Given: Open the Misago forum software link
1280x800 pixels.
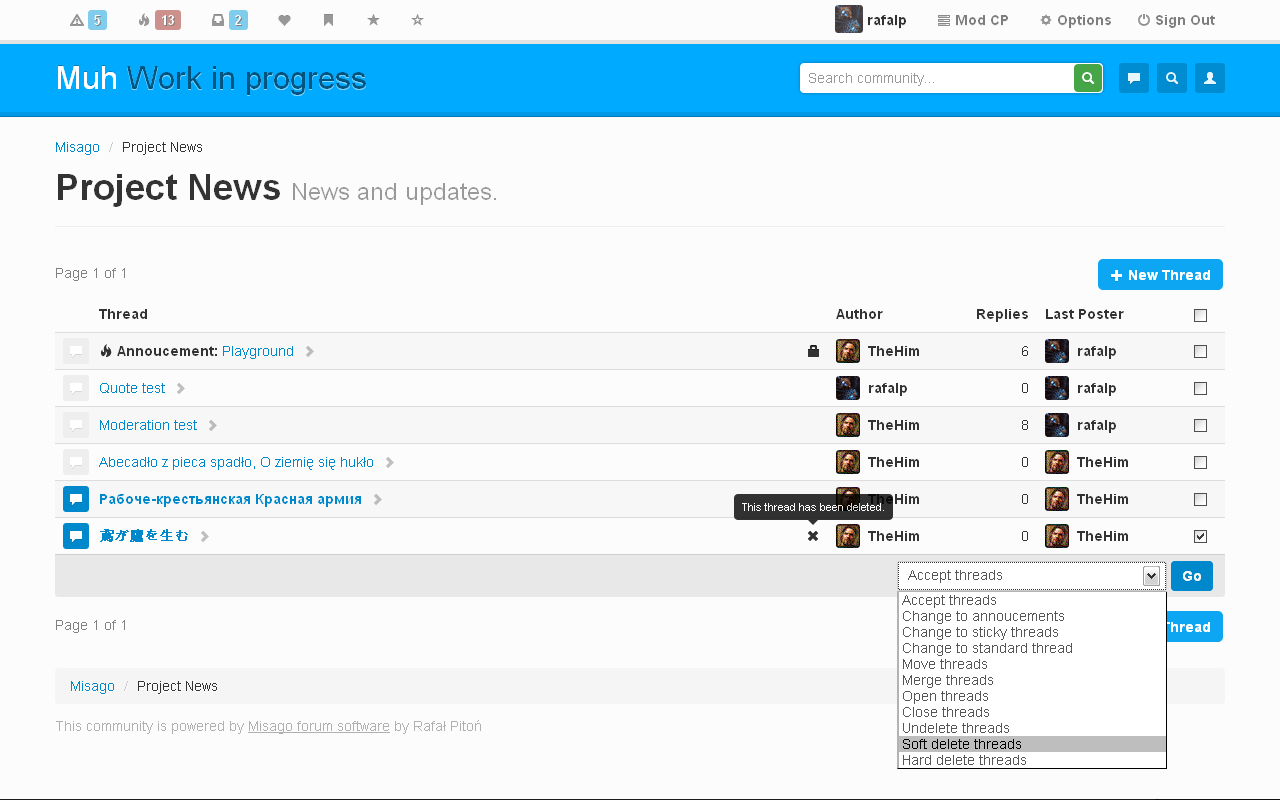Looking at the screenshot, I should click(x=319, y=726).
